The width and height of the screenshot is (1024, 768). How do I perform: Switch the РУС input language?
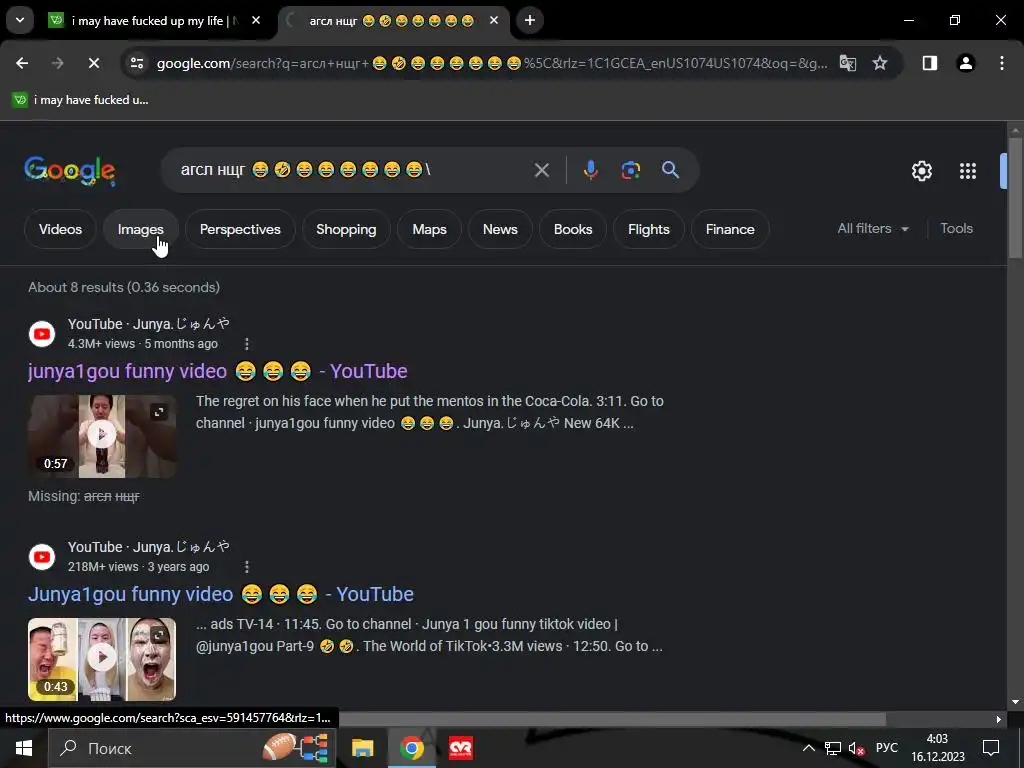pos(887,748)
